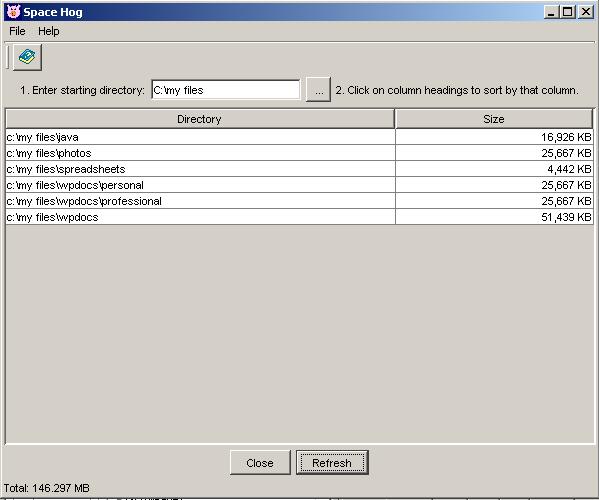Maximize the Space Hog window
Viewport: 599px width, 500px height.
pos(568,12)
